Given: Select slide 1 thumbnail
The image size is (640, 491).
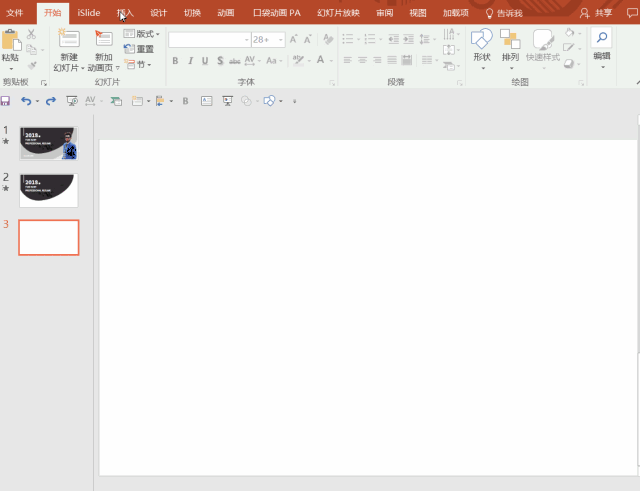Looking at the screenshot, I should (49, 143).
